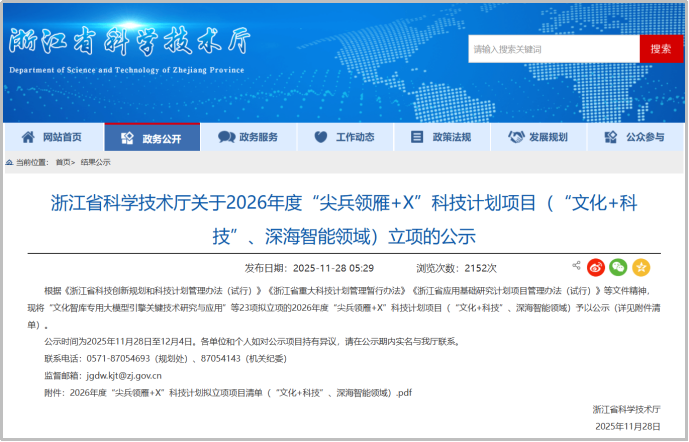Share the article via WeChat
Viewport: 689px width, 442px height.
618,267
